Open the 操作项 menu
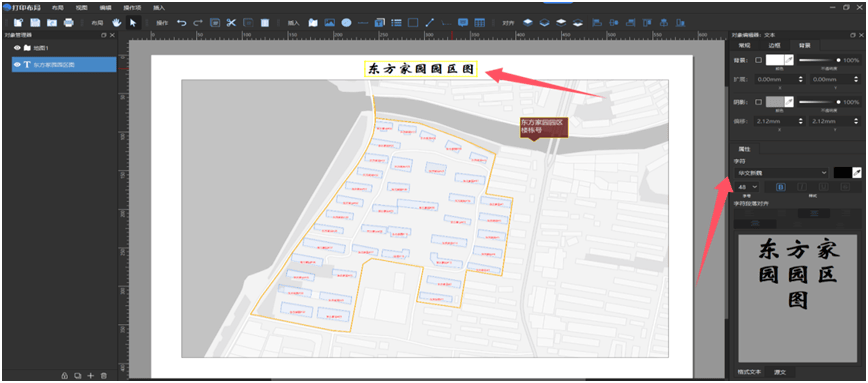 pos(132,8)
